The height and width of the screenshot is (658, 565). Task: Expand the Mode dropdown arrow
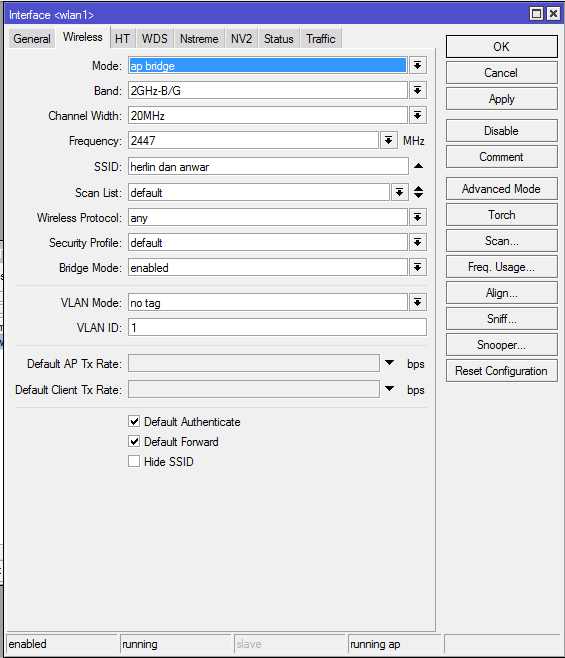click(418, 65)
